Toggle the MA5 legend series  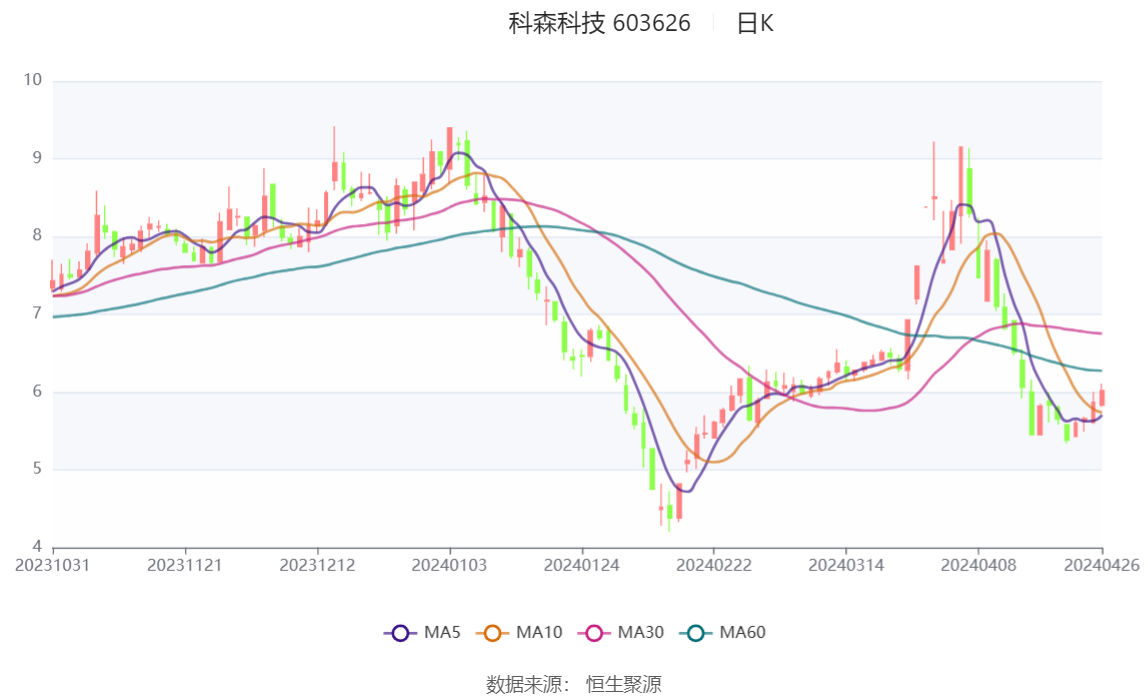tap(422, 632)
